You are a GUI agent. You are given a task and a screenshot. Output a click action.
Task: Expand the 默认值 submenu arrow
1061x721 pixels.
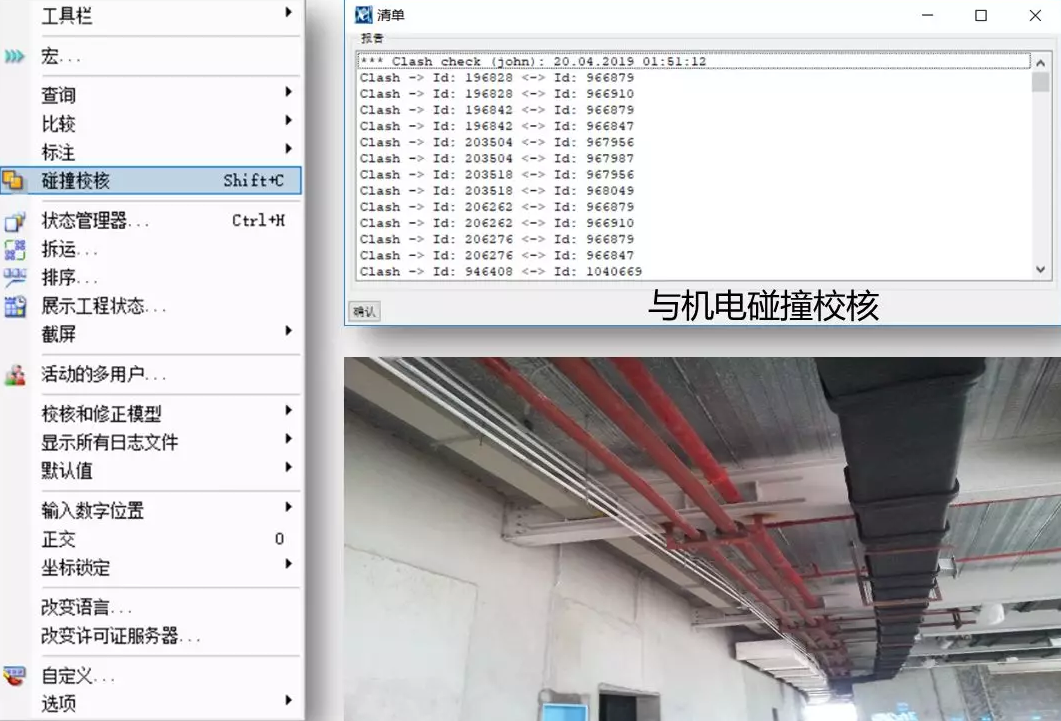[288, 467]
